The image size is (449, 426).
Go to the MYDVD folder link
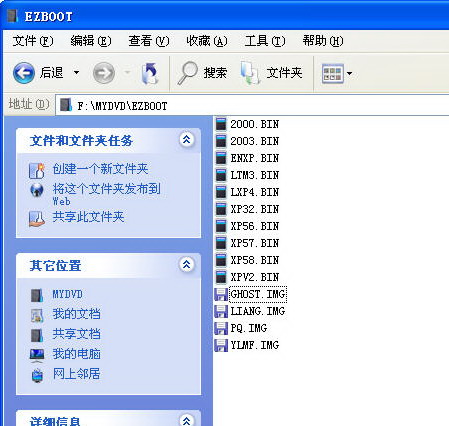coord(67,294)
